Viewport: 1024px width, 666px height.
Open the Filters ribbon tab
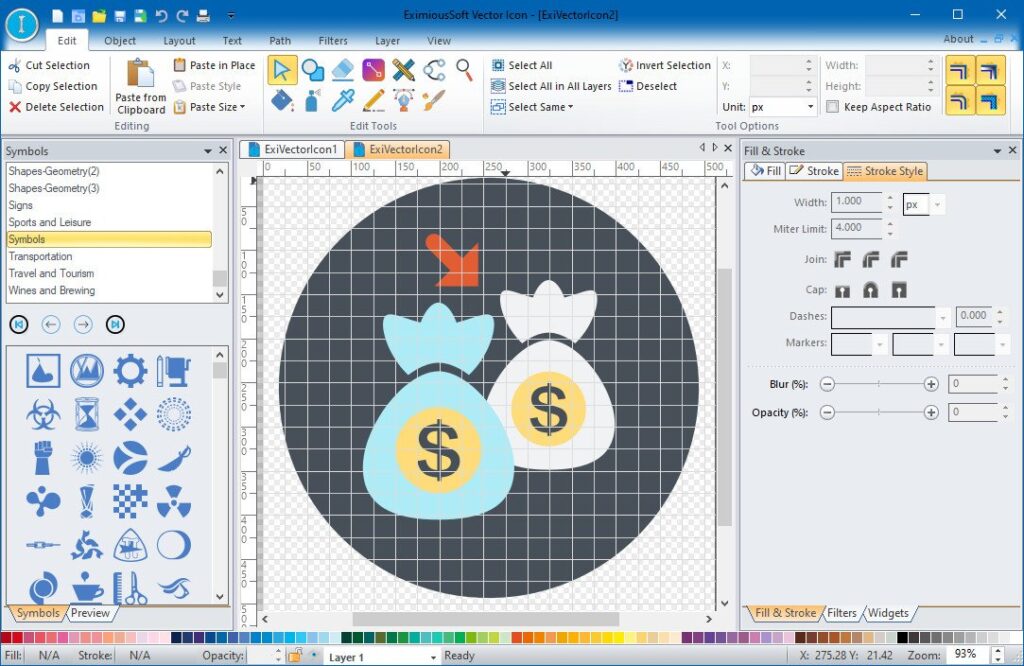click(x=333, y=40)
